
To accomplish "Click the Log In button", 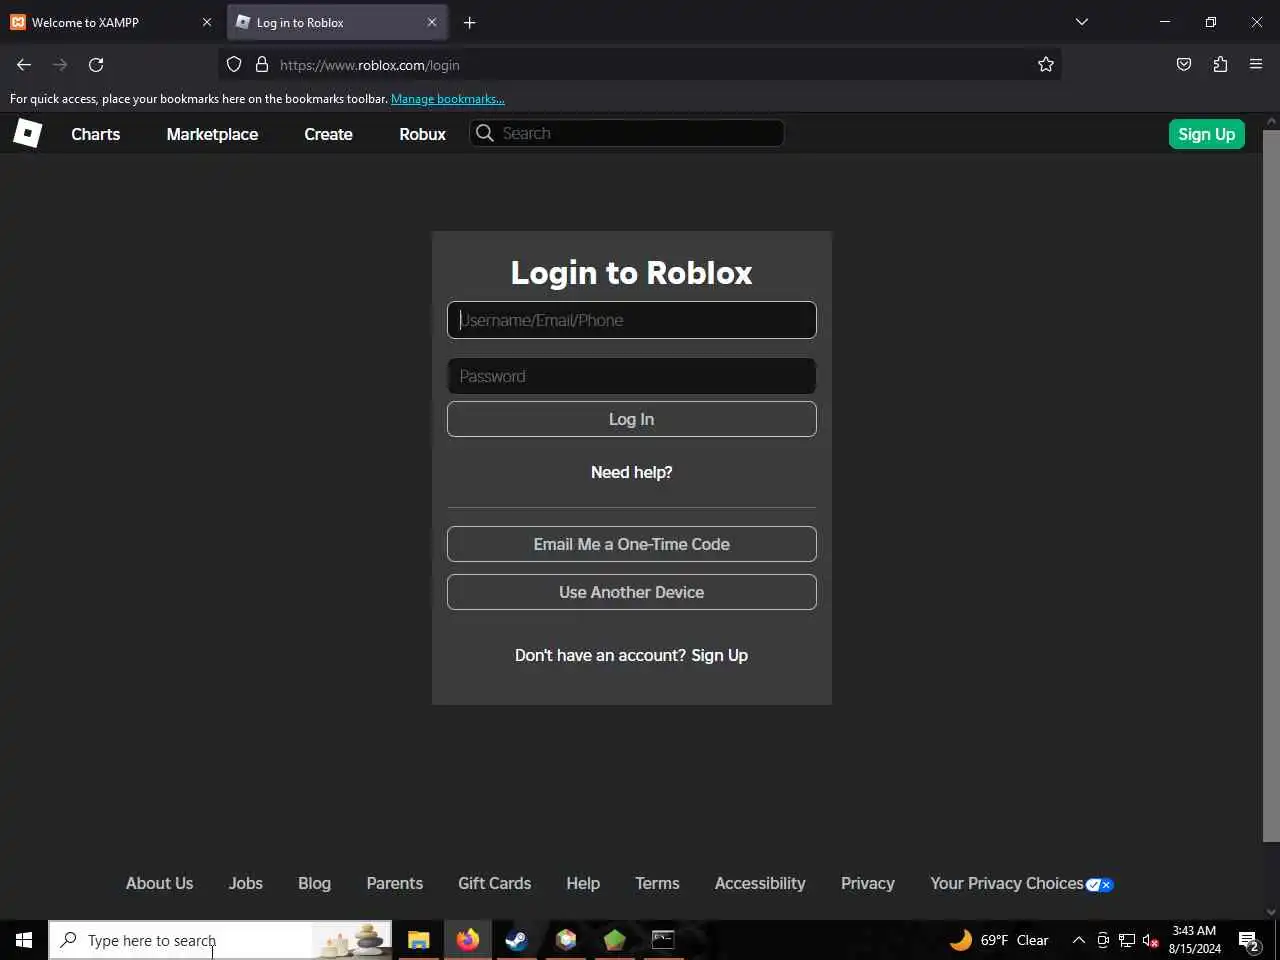I will pos(632,419).
